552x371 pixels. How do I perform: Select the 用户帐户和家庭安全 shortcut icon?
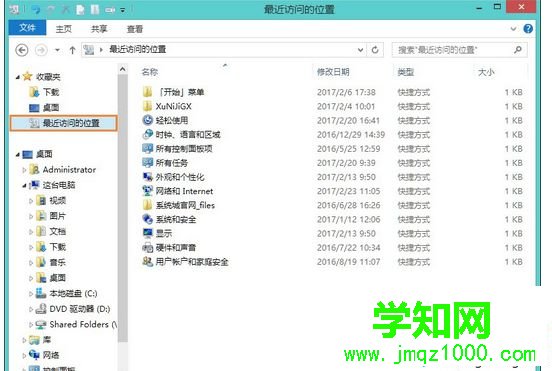148,262
